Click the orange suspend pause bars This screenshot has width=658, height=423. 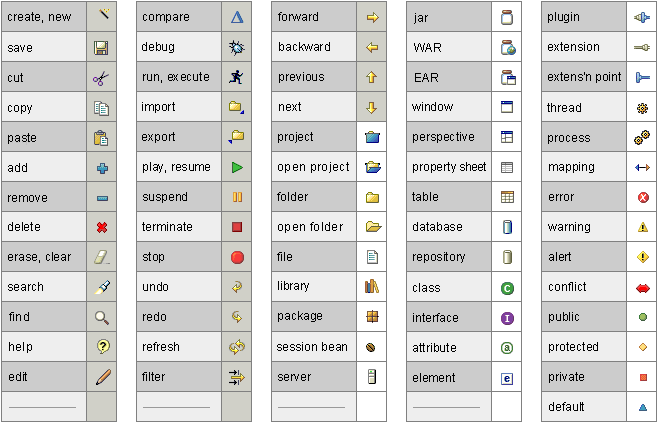(x=237, y=197)
